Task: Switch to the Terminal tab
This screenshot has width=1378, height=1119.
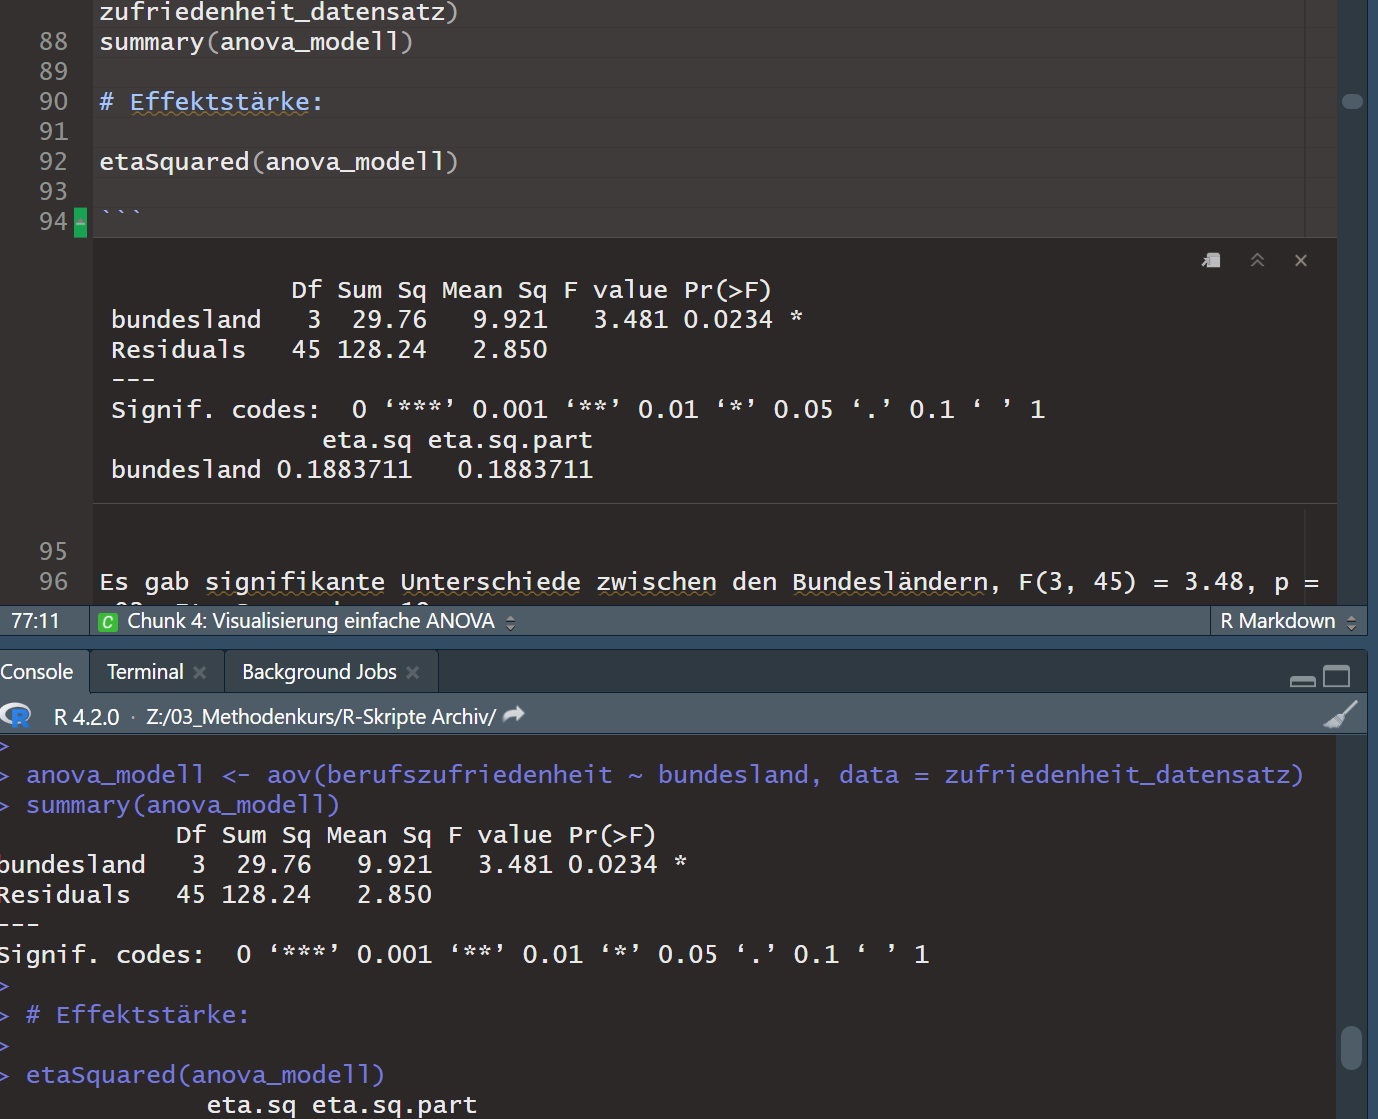Action: [x=145, y=672]
